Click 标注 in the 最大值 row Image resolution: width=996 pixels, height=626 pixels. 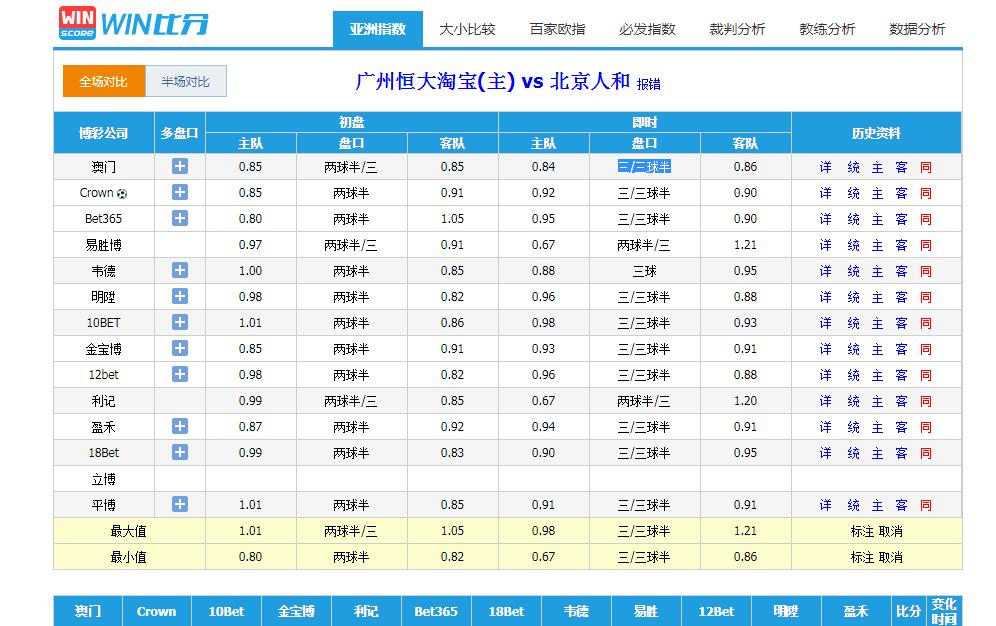pyautogui.click(x=863, y=531)
